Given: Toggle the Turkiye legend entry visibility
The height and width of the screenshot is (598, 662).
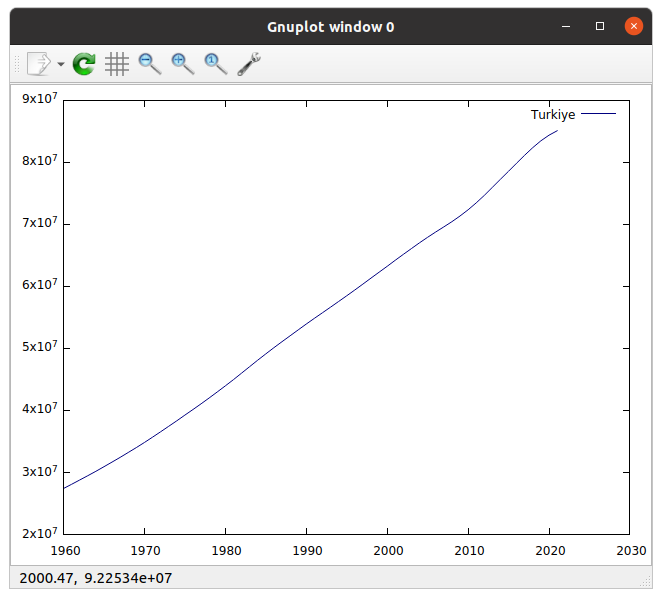Looking at the screenshot, I should [552, 115].
